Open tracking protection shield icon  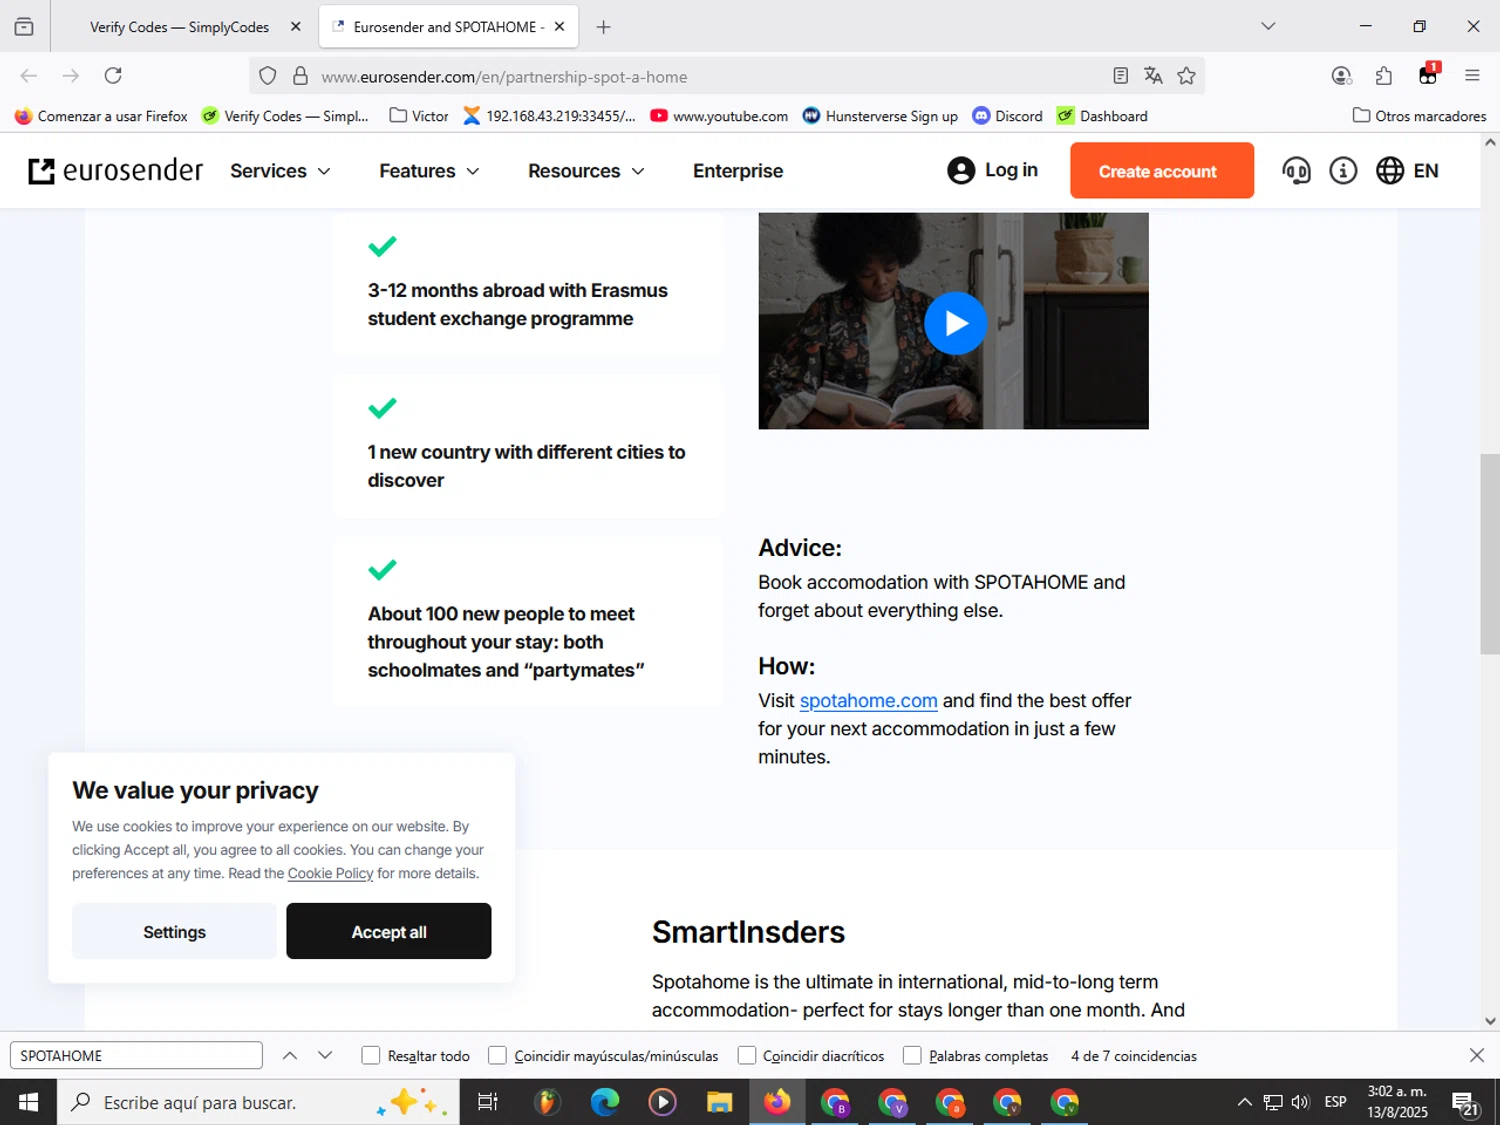click(267, 76)
